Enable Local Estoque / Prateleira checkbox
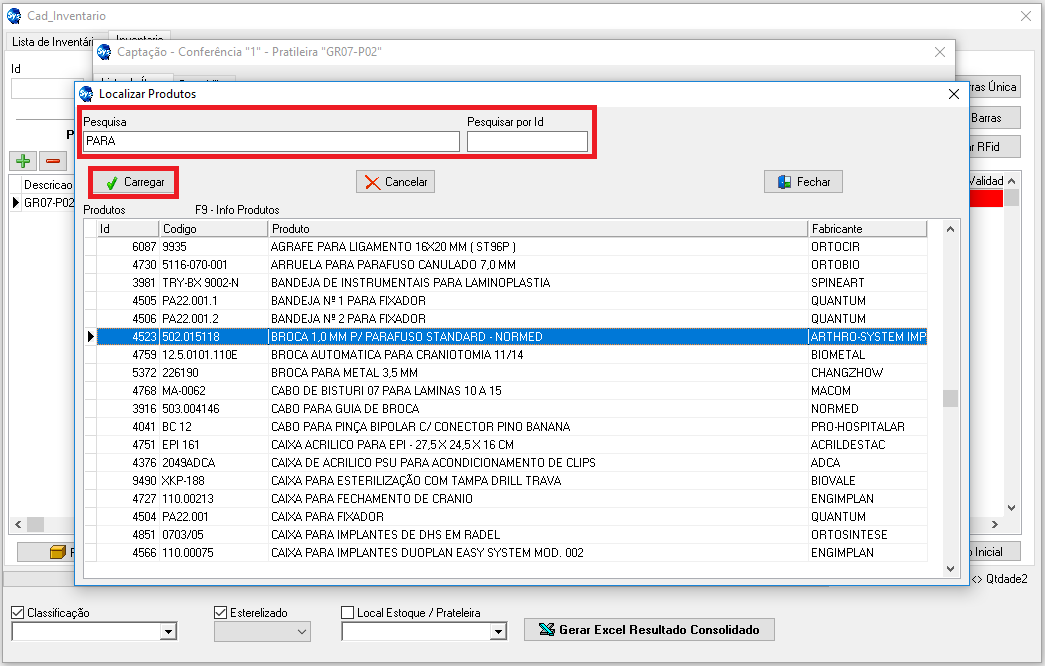 [348, 612]
